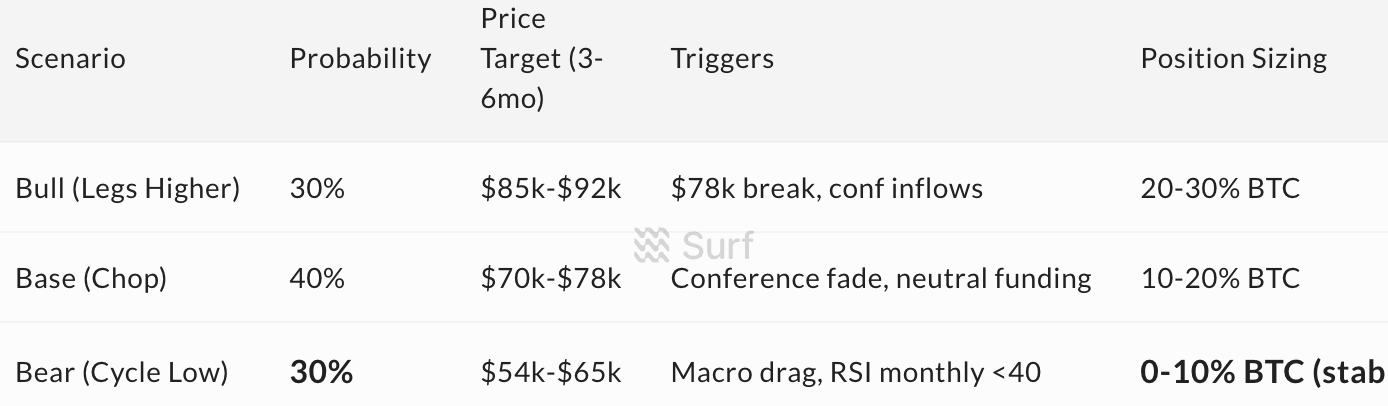
Task: Click the bold 30% Bear probability
Action: click(x=321, y=373)
